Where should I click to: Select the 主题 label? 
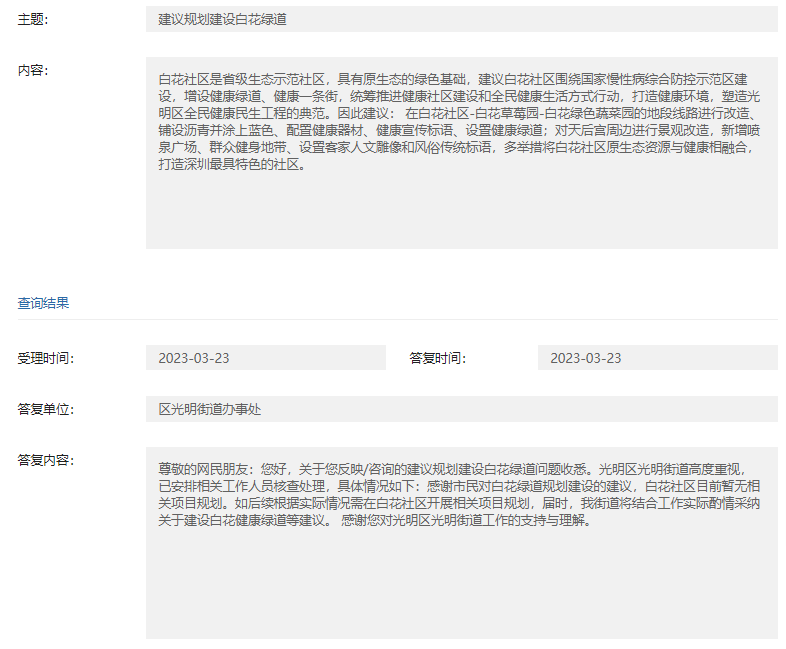pyautogui.click(x=32, y=20)
